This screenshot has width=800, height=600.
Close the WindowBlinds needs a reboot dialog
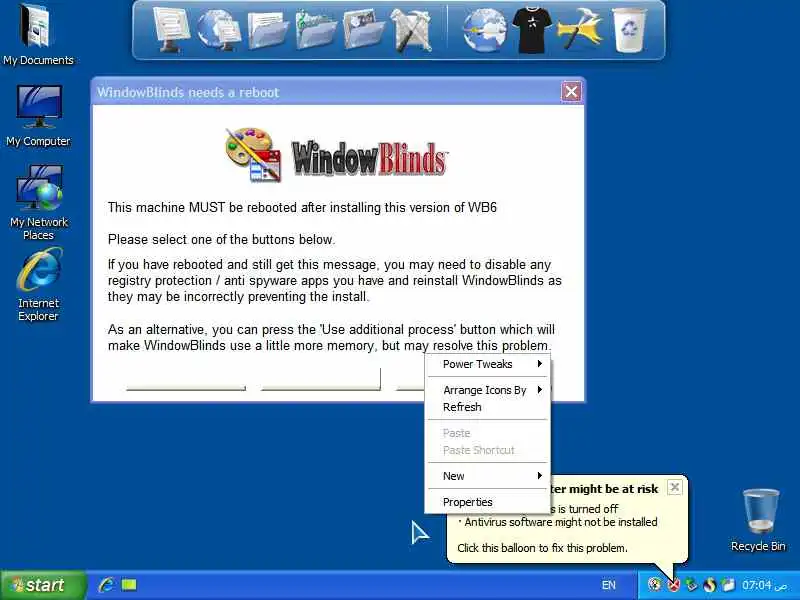571,92
